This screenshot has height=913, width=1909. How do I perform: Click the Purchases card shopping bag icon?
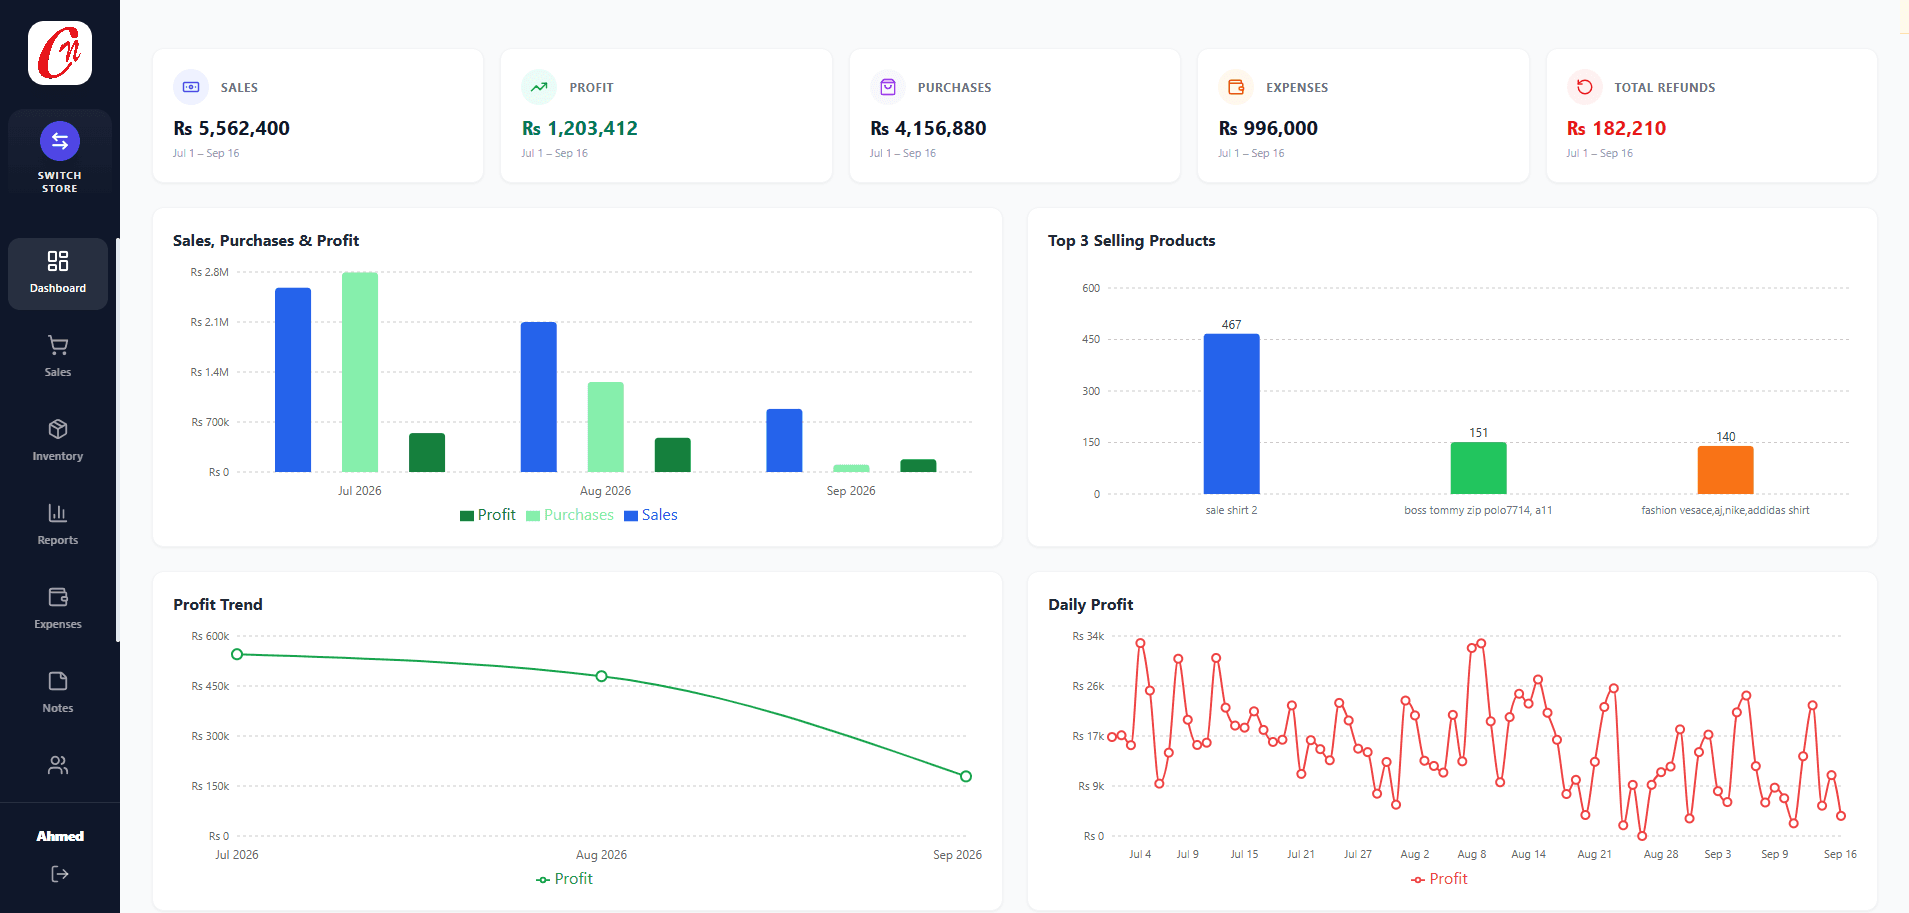(888, 87)
